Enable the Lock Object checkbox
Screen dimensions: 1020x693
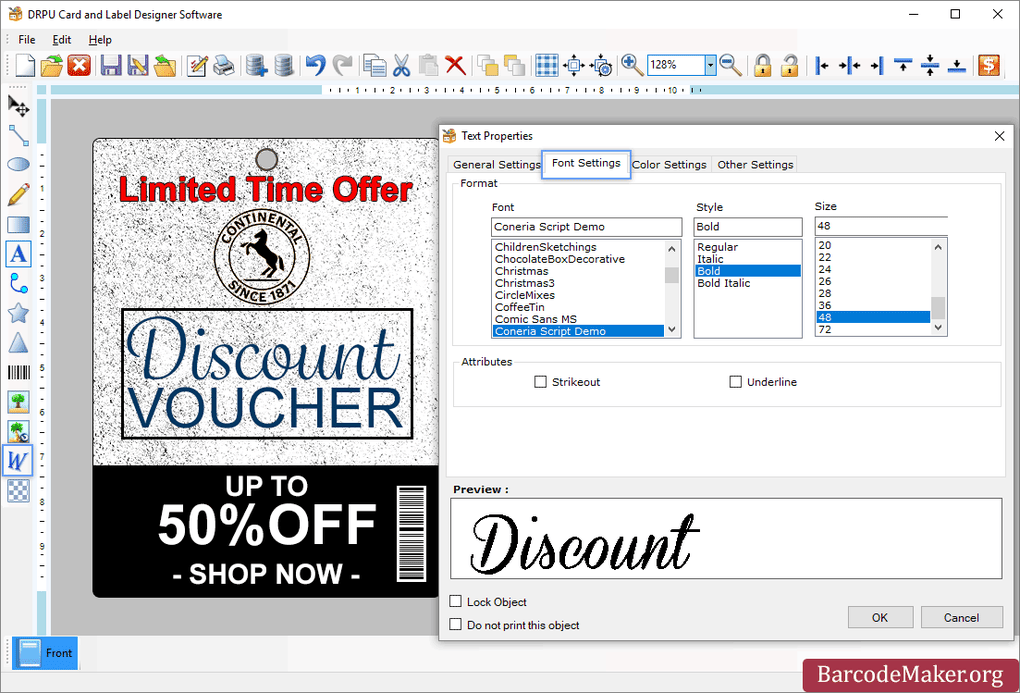[455, 602]
